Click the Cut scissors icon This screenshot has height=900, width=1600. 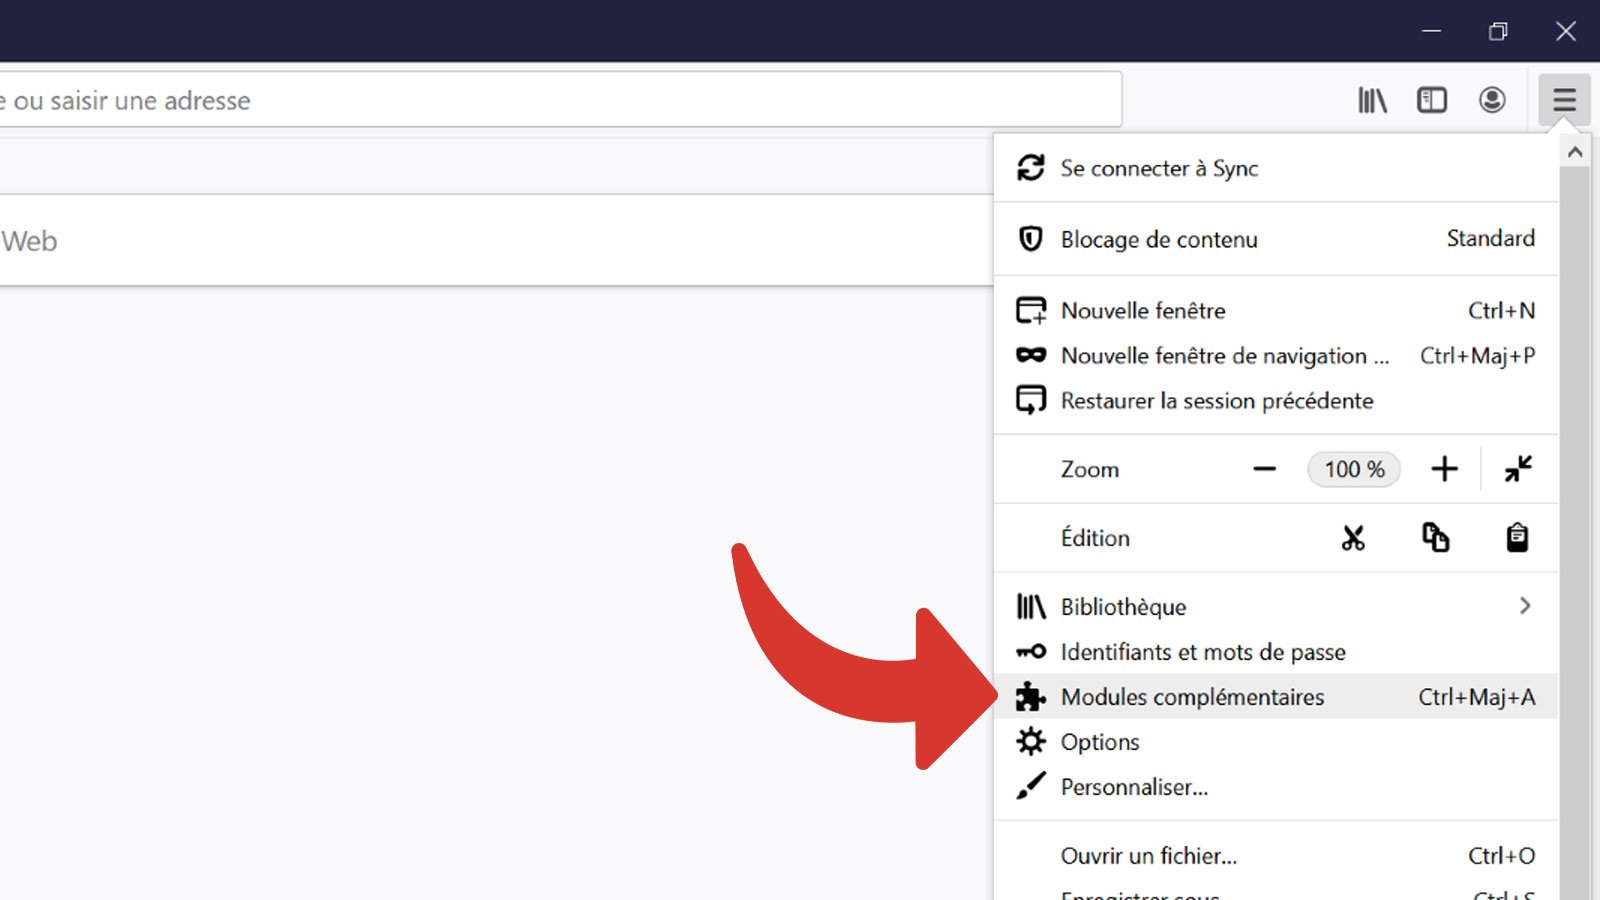coord(1353,538)
